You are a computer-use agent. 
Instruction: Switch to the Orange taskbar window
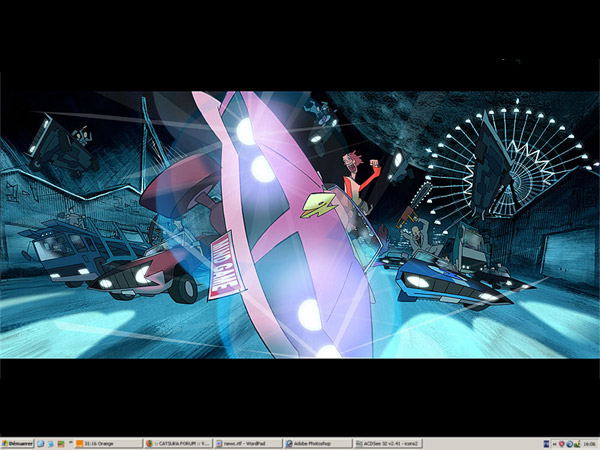tap(108, 444)
